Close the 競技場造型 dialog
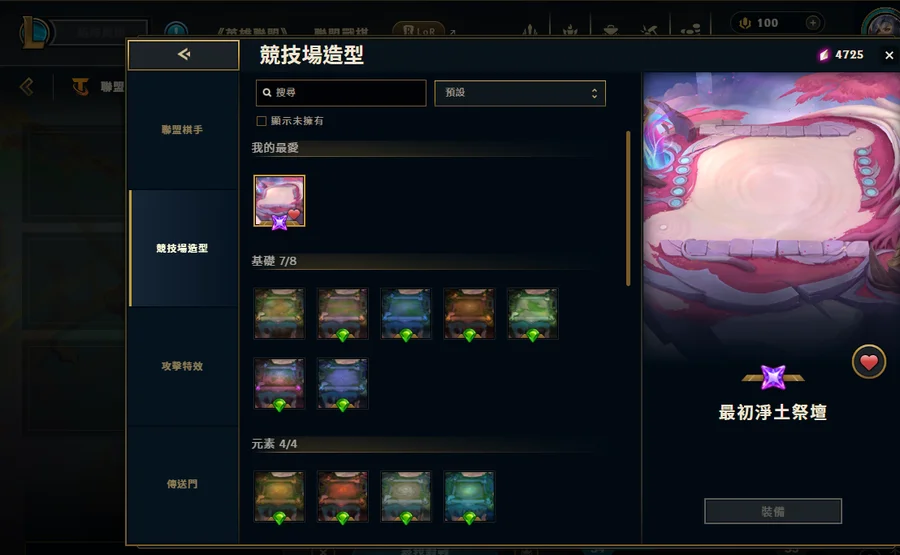900x555 pixels. pyautogui.click(x=889, y=55)
